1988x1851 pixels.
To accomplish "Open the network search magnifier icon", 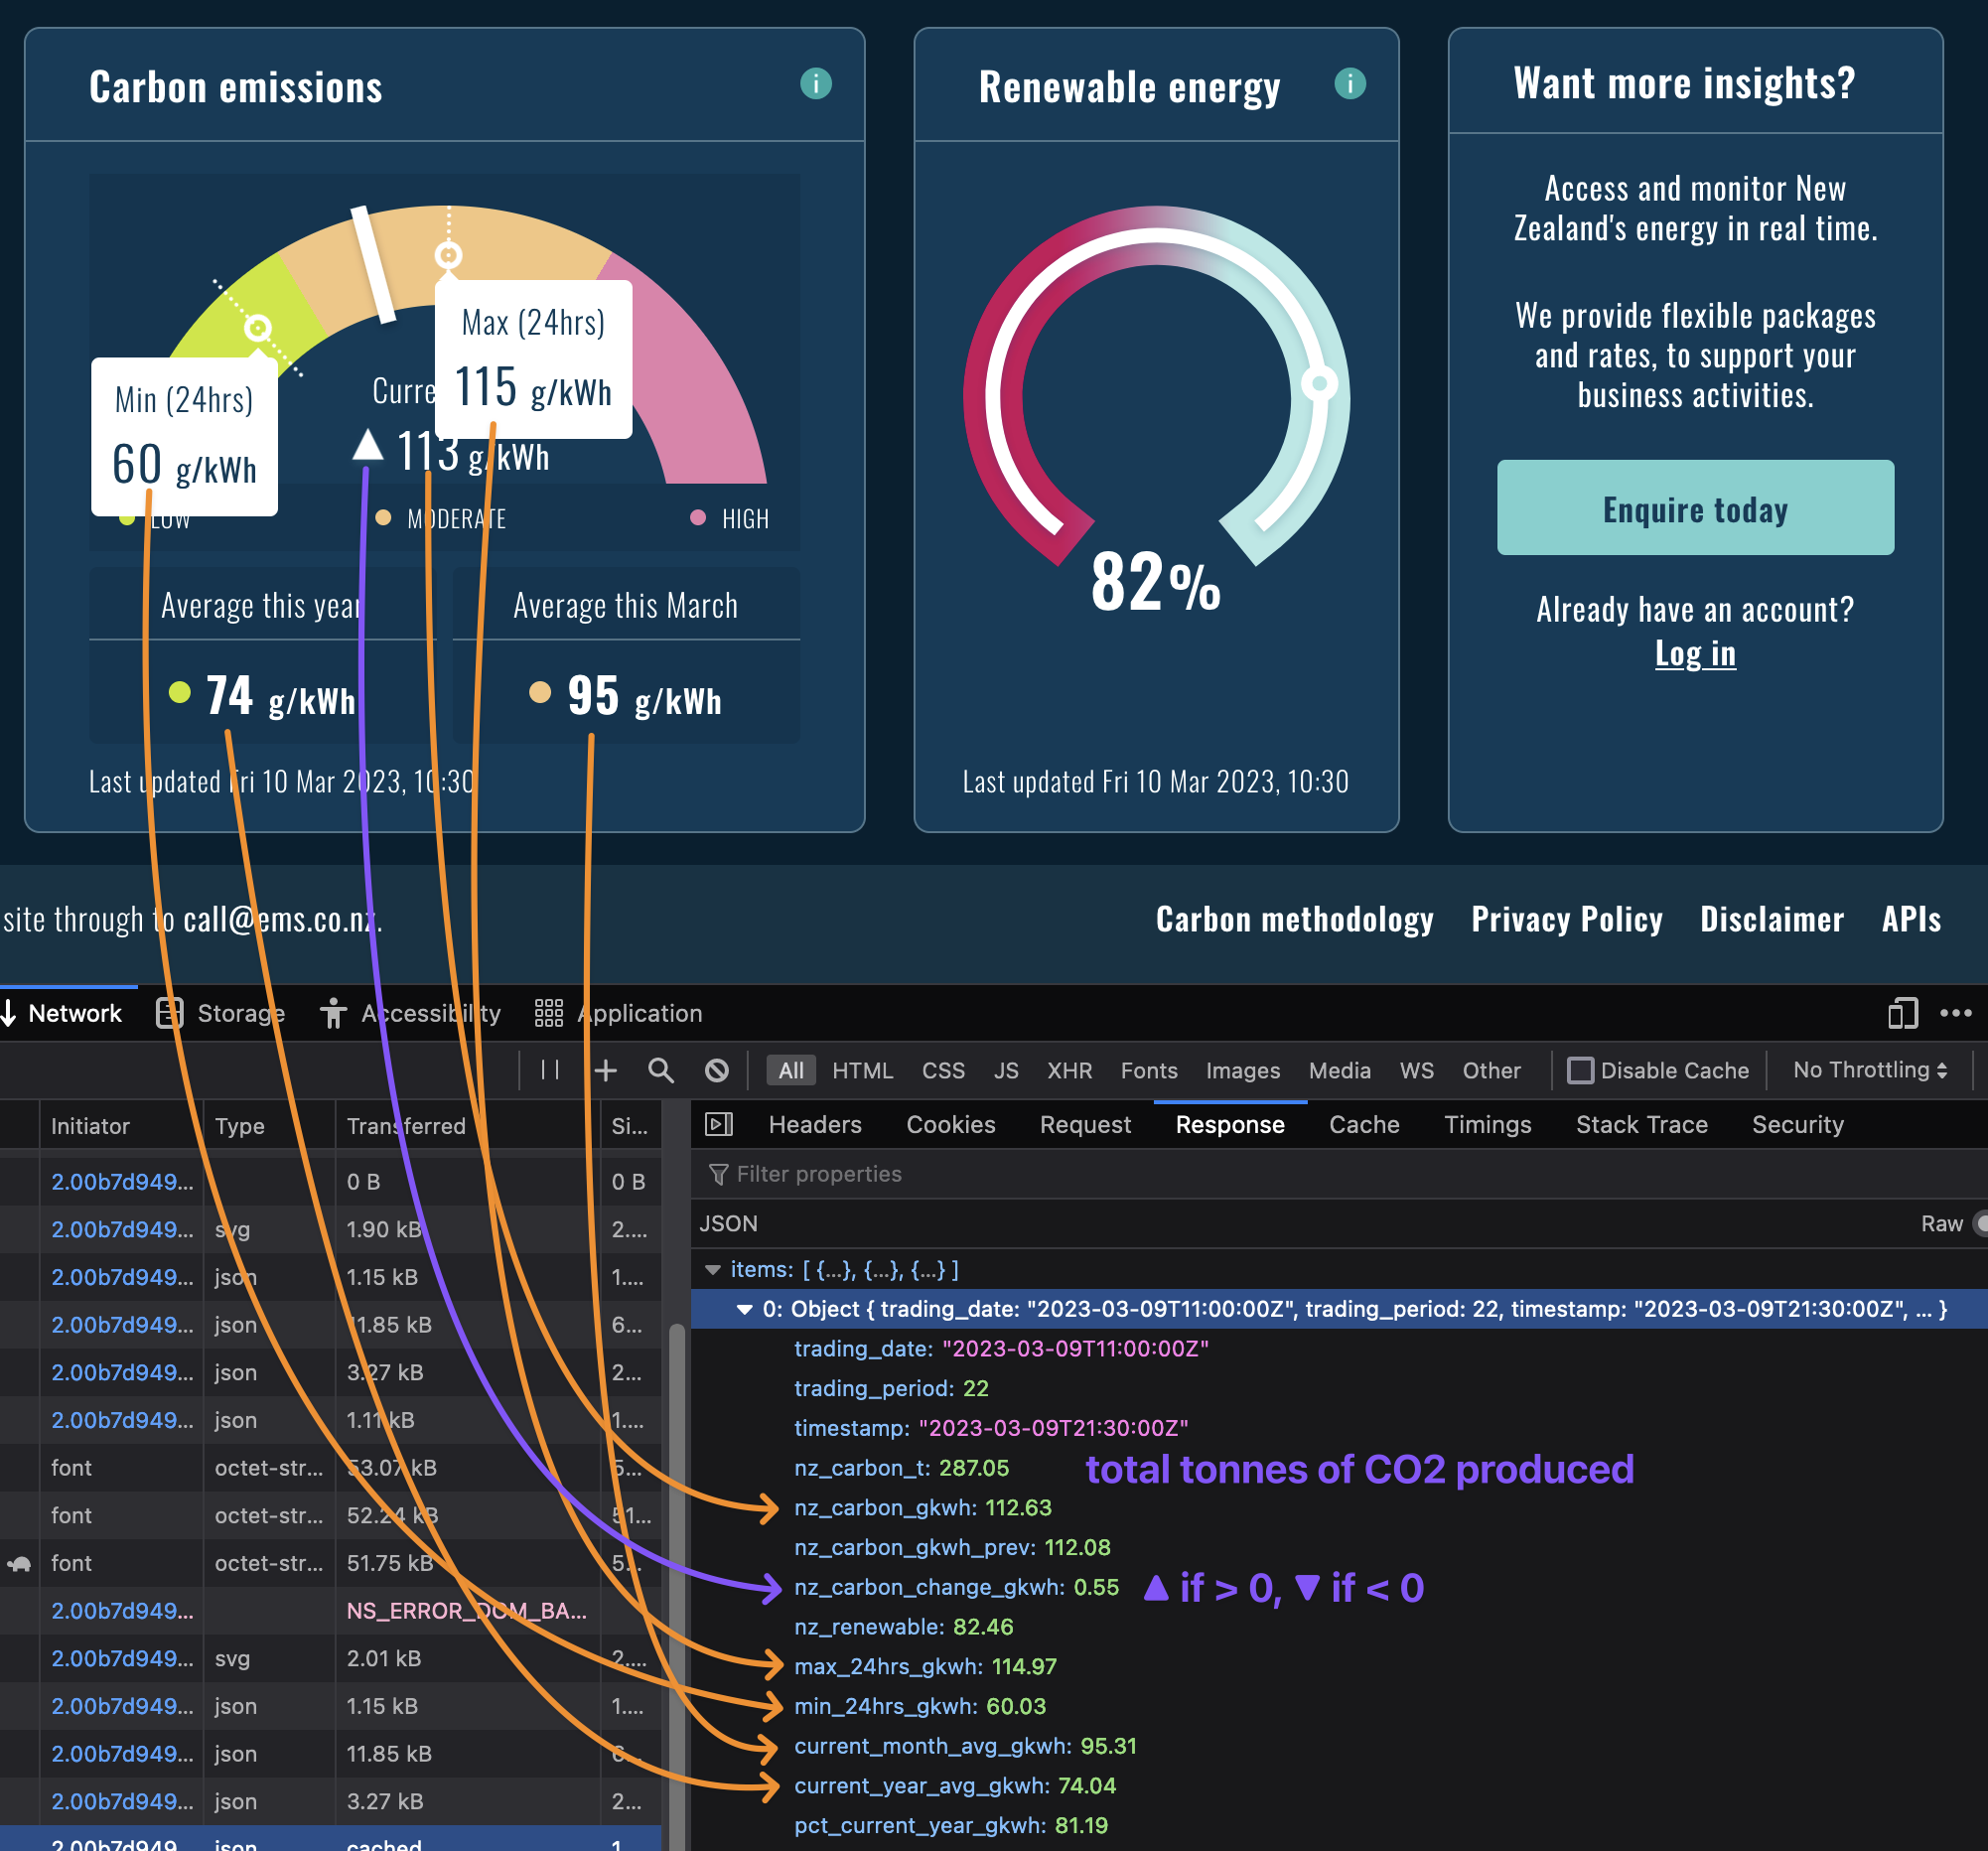I will coord(661,1070).
